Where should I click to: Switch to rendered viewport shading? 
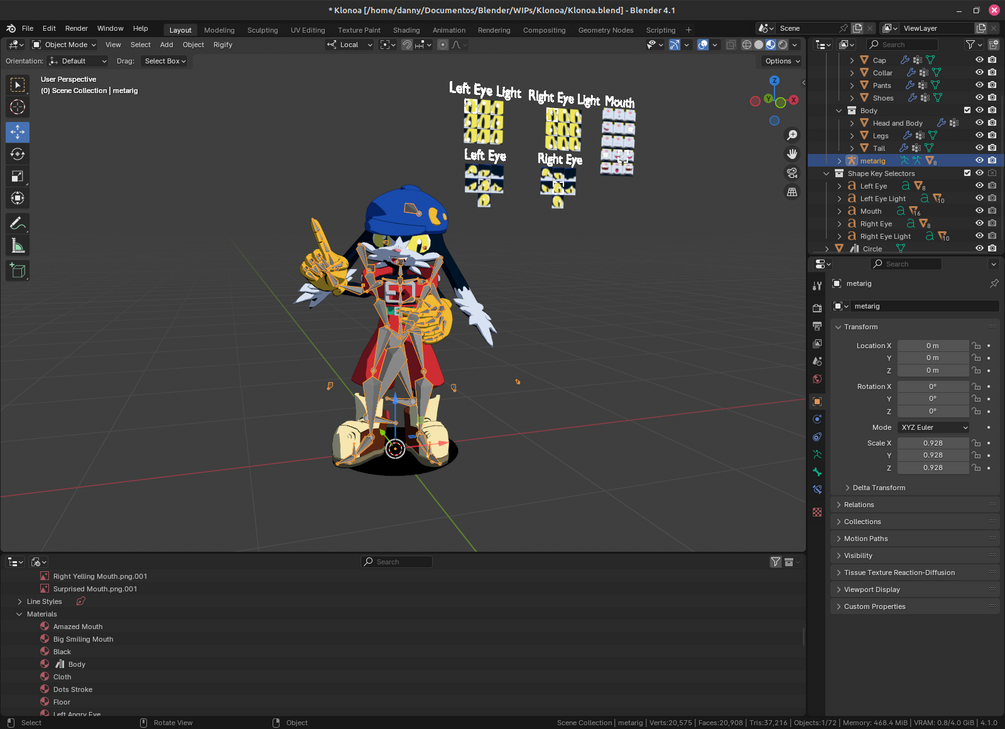click(x=783, y=45)
